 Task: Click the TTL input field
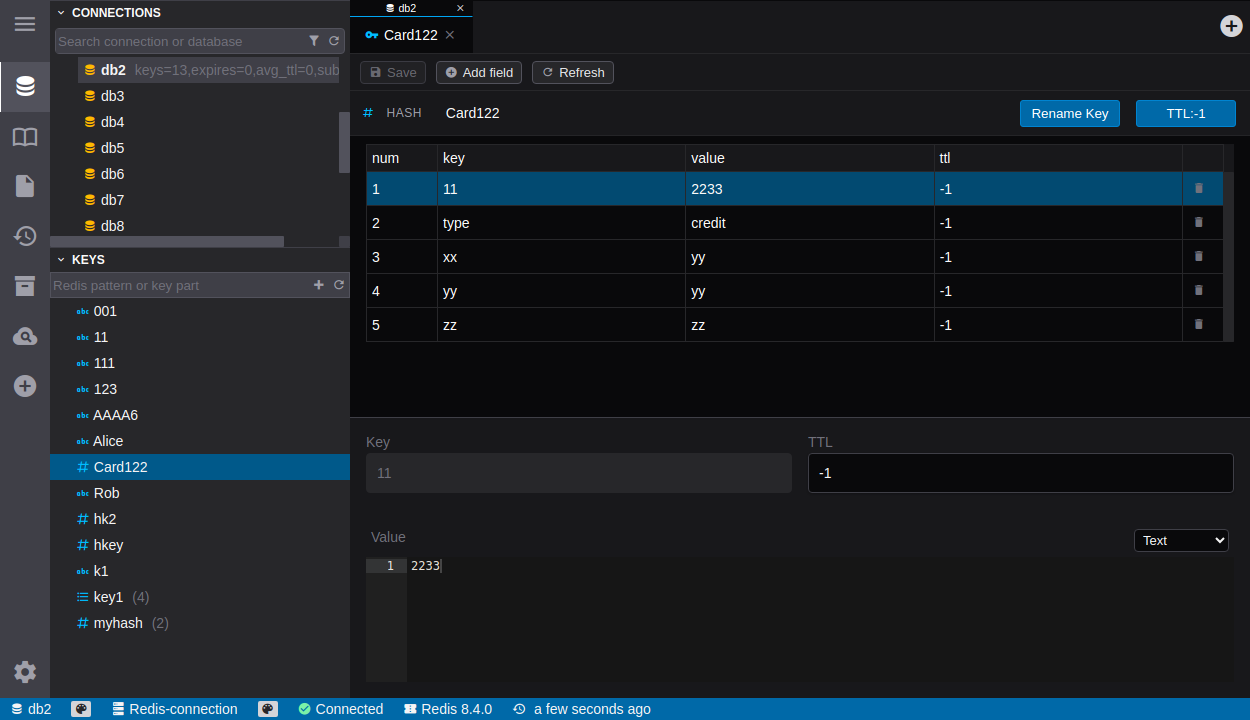tap(1020, 473)
